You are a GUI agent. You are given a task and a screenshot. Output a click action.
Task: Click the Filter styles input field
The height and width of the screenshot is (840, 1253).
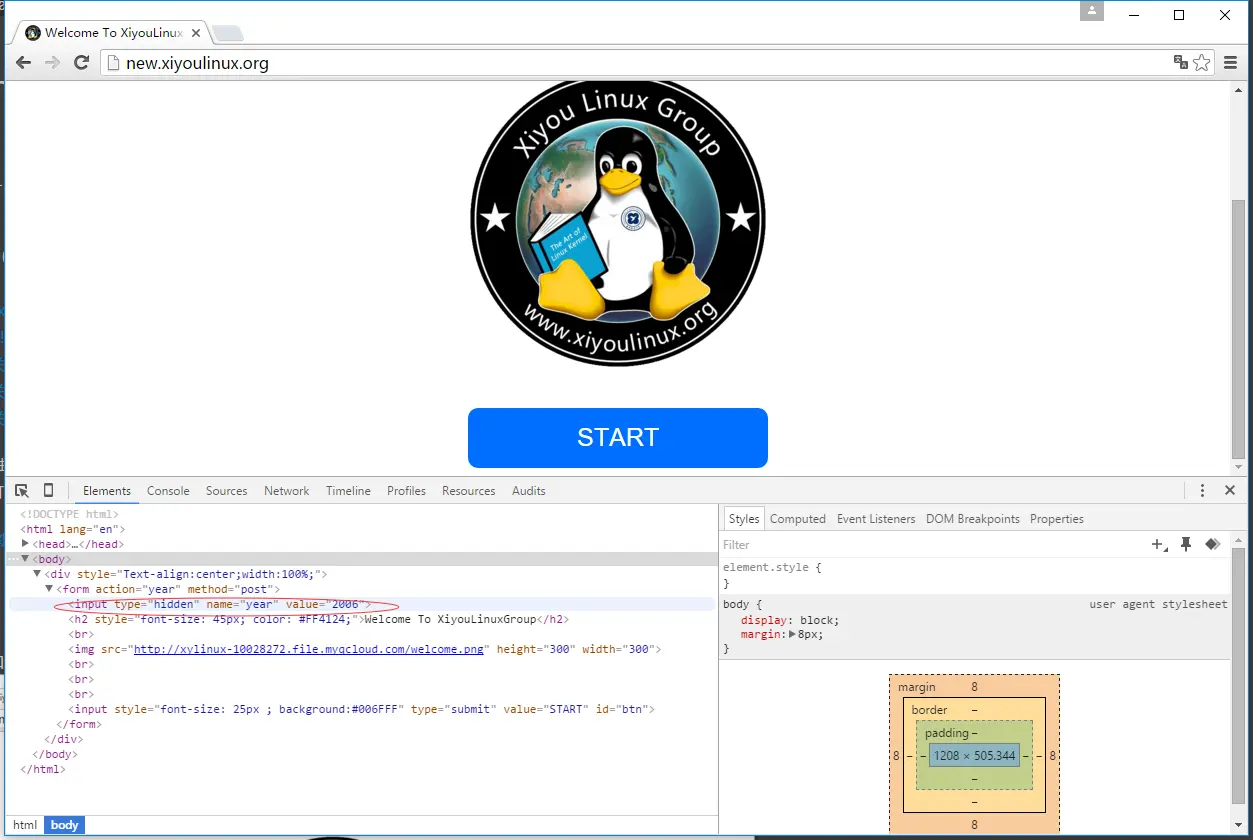coord(930,545)
